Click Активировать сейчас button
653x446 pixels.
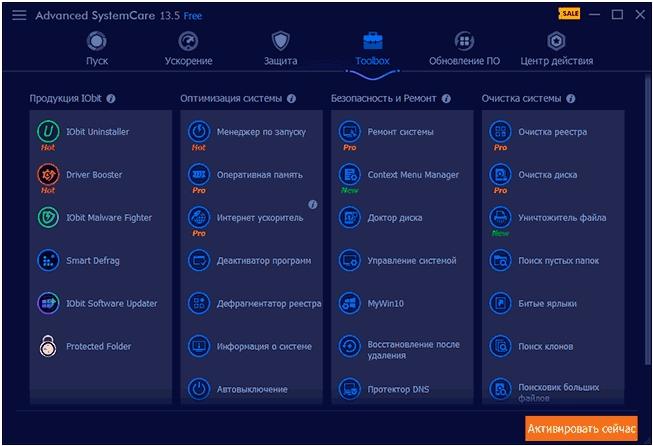coord(581,429)
